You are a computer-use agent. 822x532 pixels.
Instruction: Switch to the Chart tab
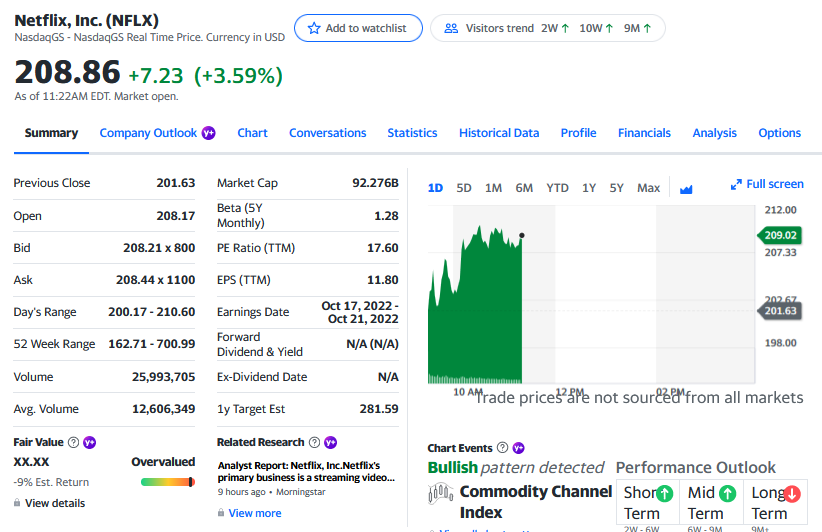[252, 133]
